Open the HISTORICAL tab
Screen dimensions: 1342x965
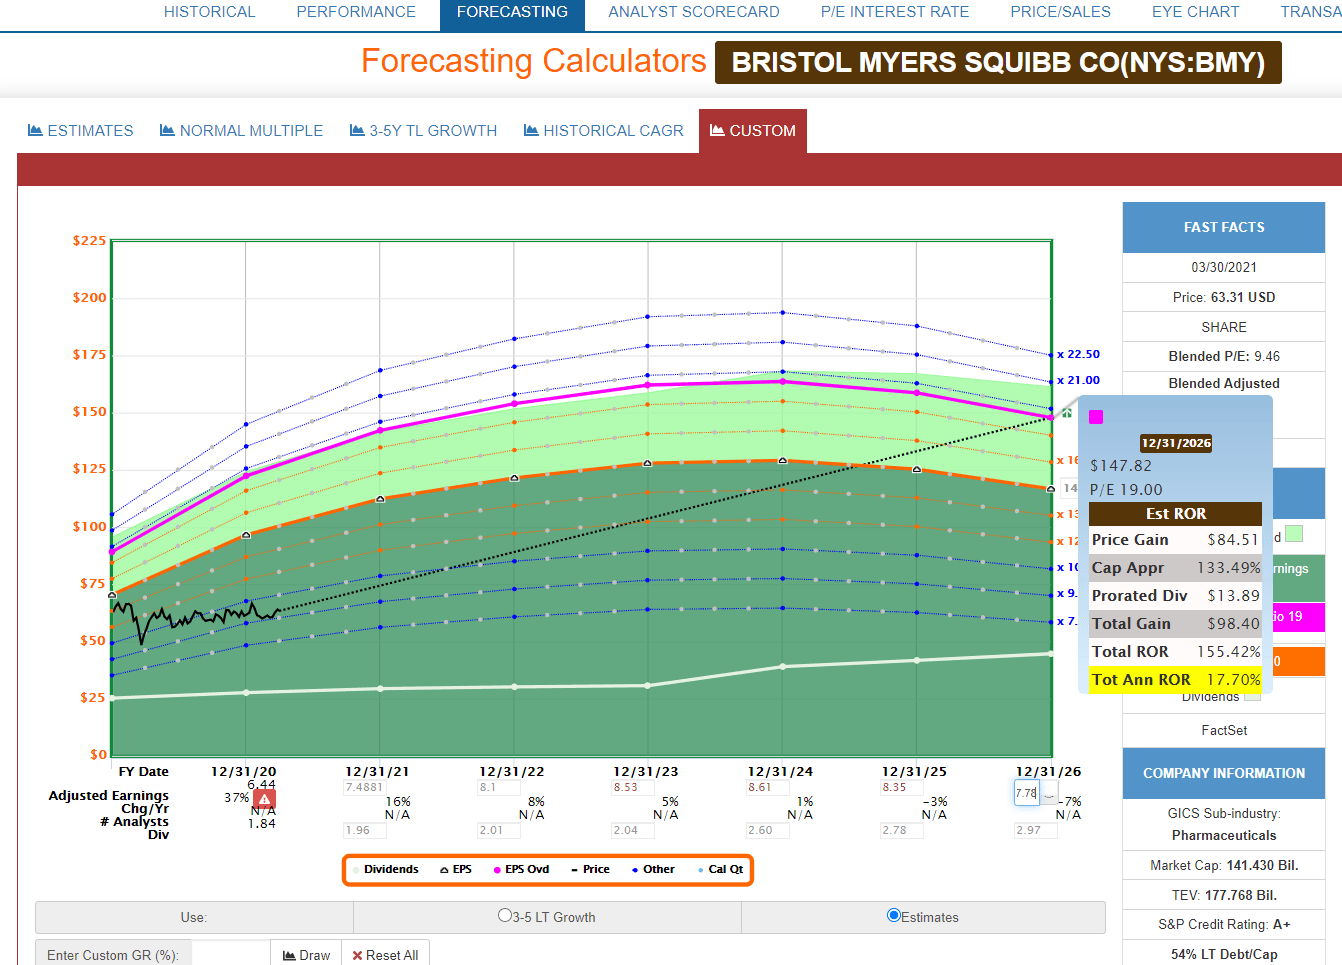point(210,12)
